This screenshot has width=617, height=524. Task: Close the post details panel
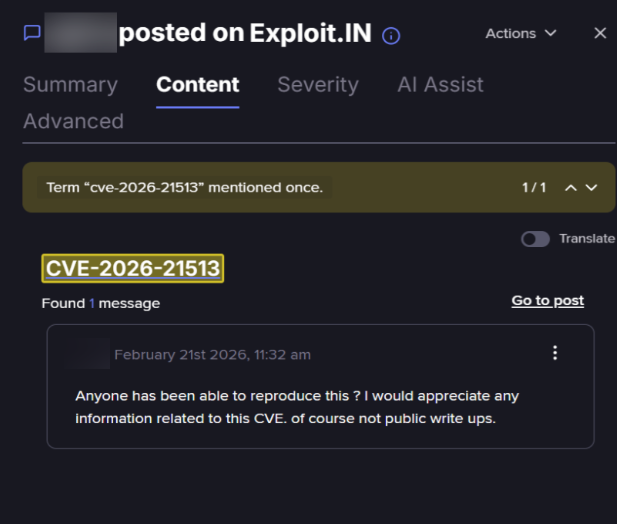(x=600, y=33)
